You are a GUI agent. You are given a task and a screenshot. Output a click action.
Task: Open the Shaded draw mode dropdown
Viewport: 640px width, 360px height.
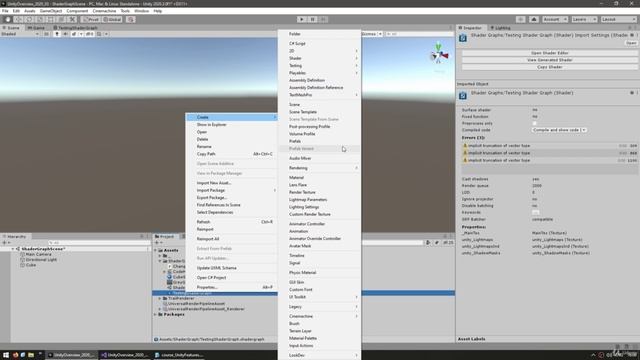coord(20,34)
